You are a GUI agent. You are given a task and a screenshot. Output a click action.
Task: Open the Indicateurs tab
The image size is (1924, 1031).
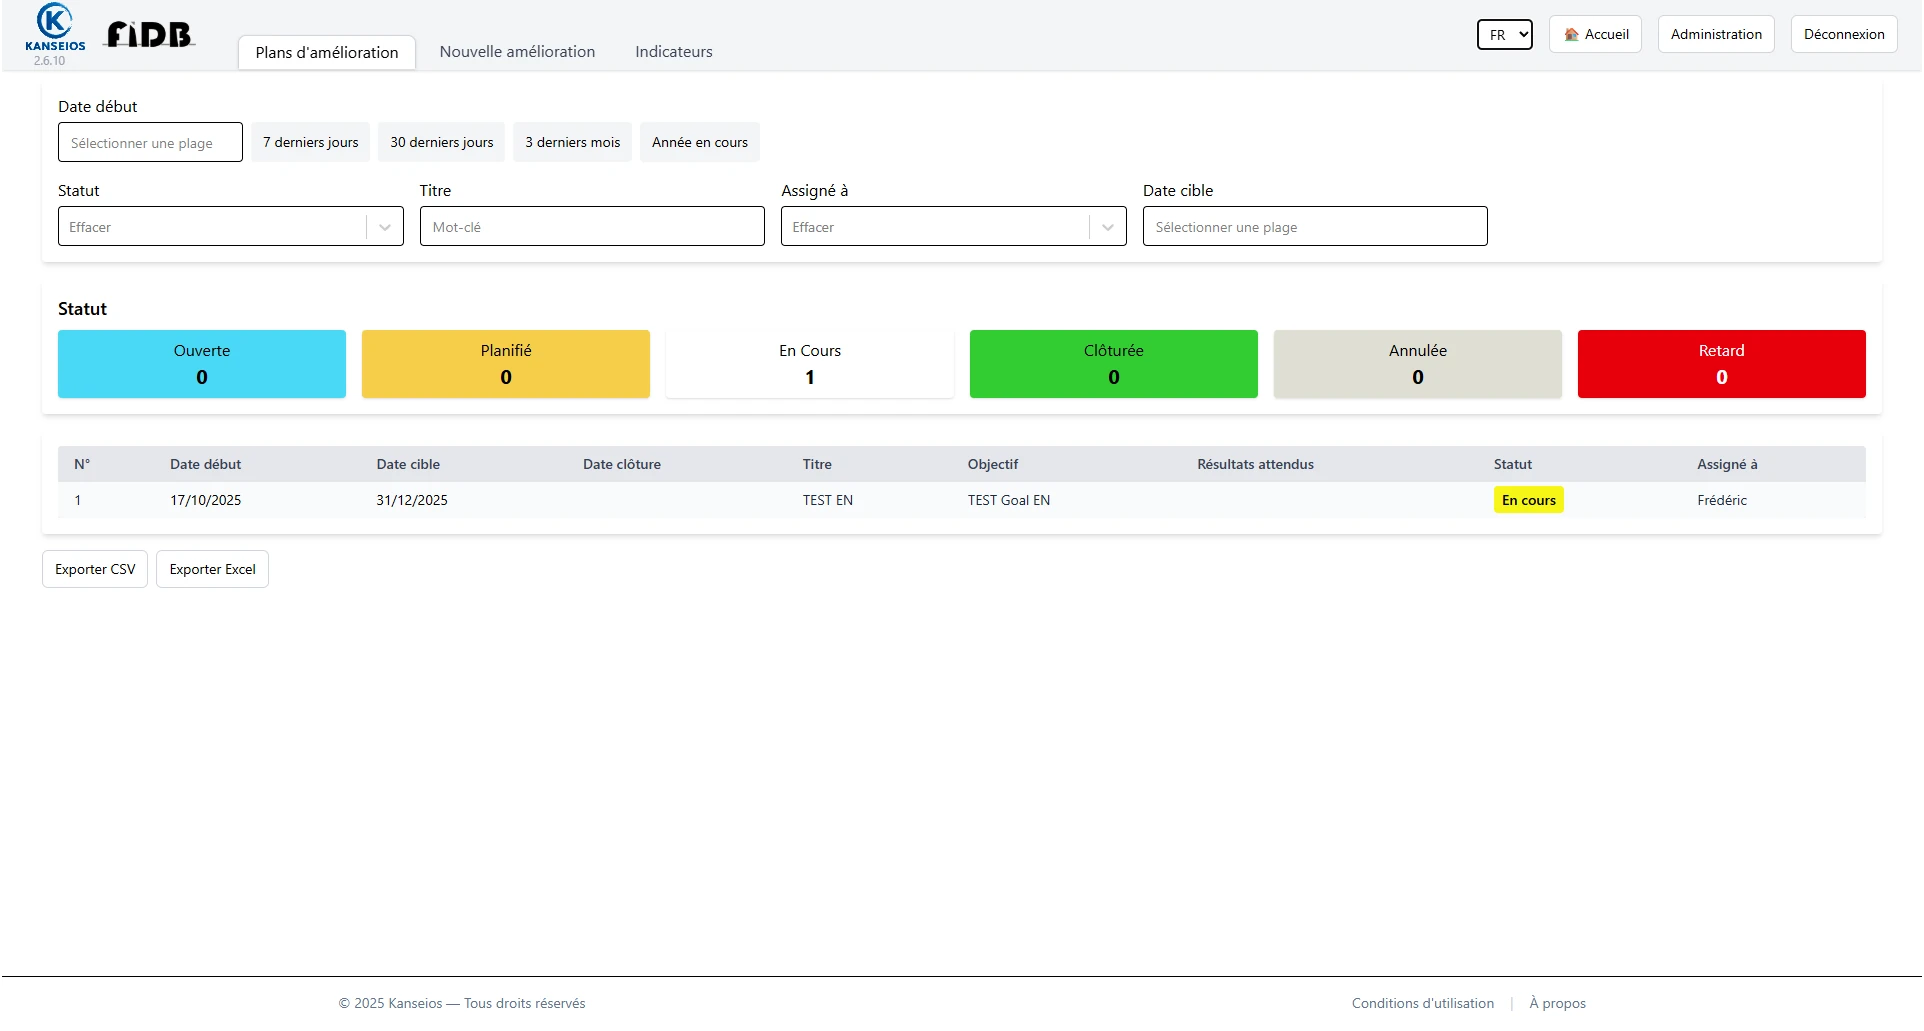674,52
